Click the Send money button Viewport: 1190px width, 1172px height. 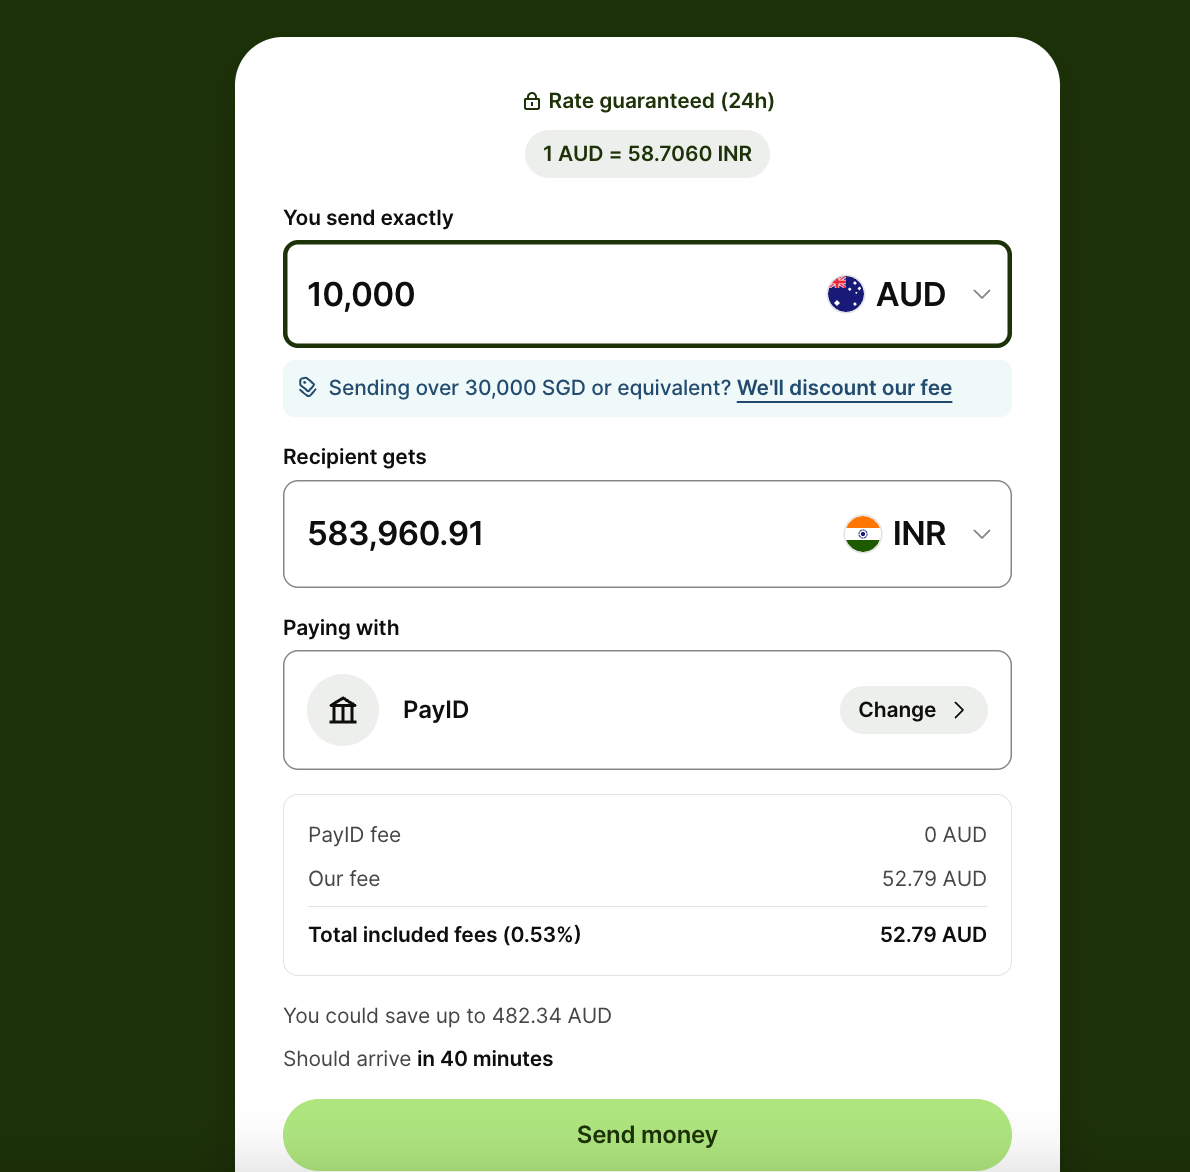pos(647,1134)
